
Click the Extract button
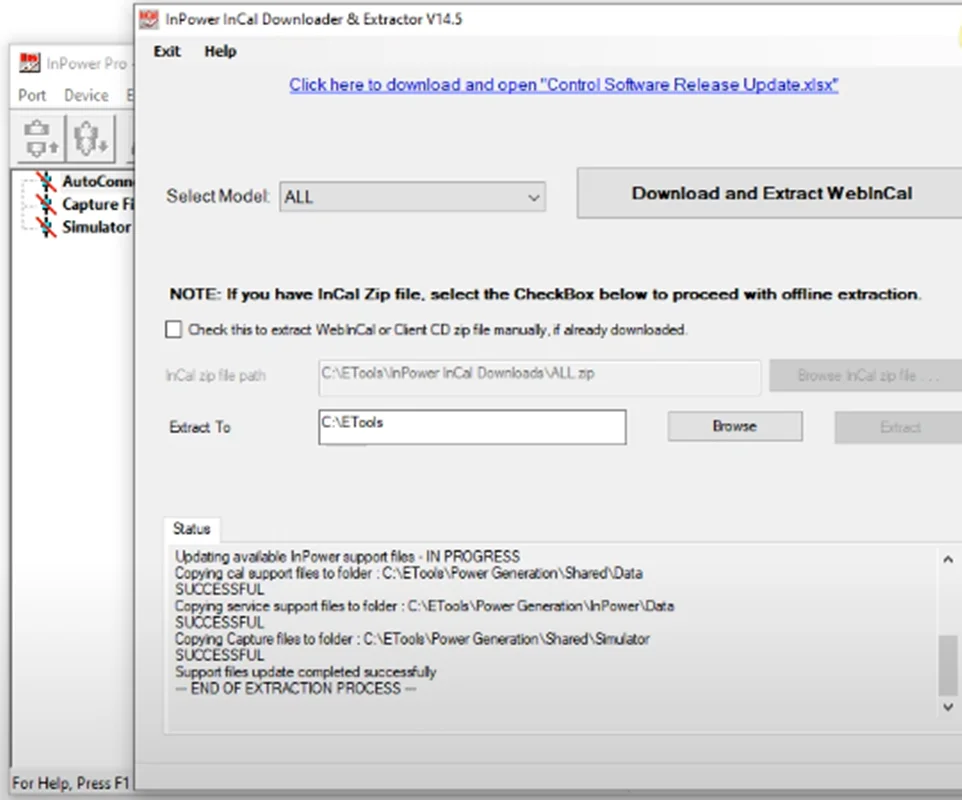point(898,428)
